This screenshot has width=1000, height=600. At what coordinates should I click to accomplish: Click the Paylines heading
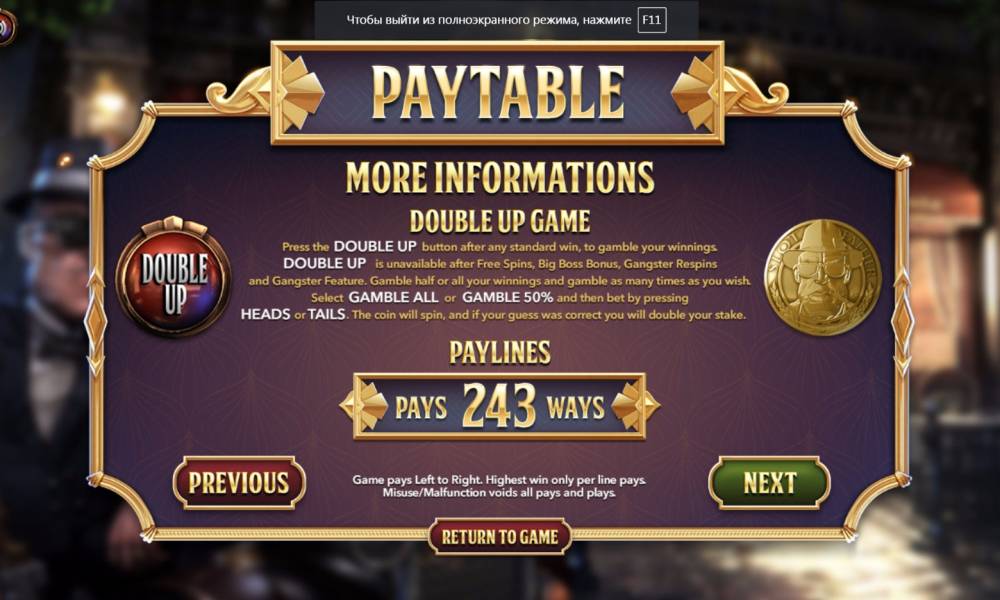click(x=500, y=352)
